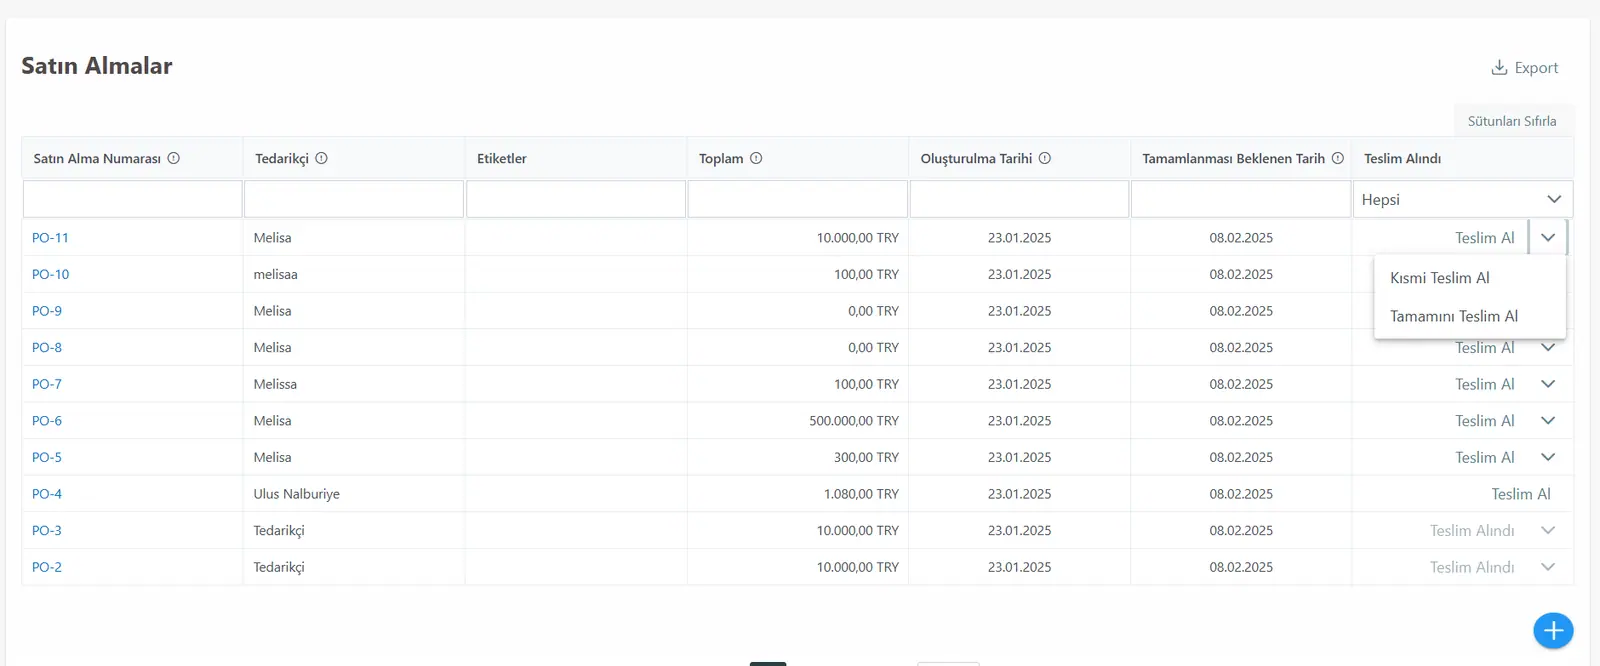This screenshot has width=1600, height=666.
Task: Expand Teslim Al chevron for PO-5
Action: 1548,457
